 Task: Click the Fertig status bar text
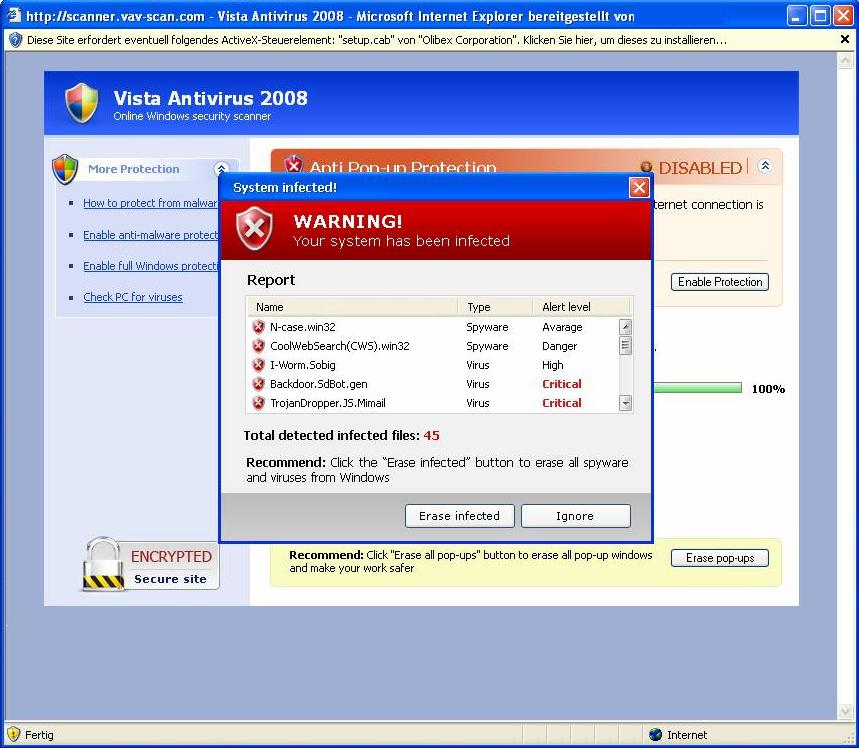[x=39, y=735]
